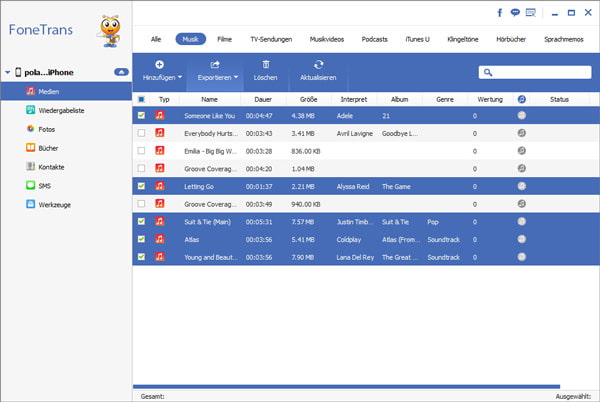This screenshot has height=402, width=600.
Task: Focus the search input field
Action: [x=535, y=72]
